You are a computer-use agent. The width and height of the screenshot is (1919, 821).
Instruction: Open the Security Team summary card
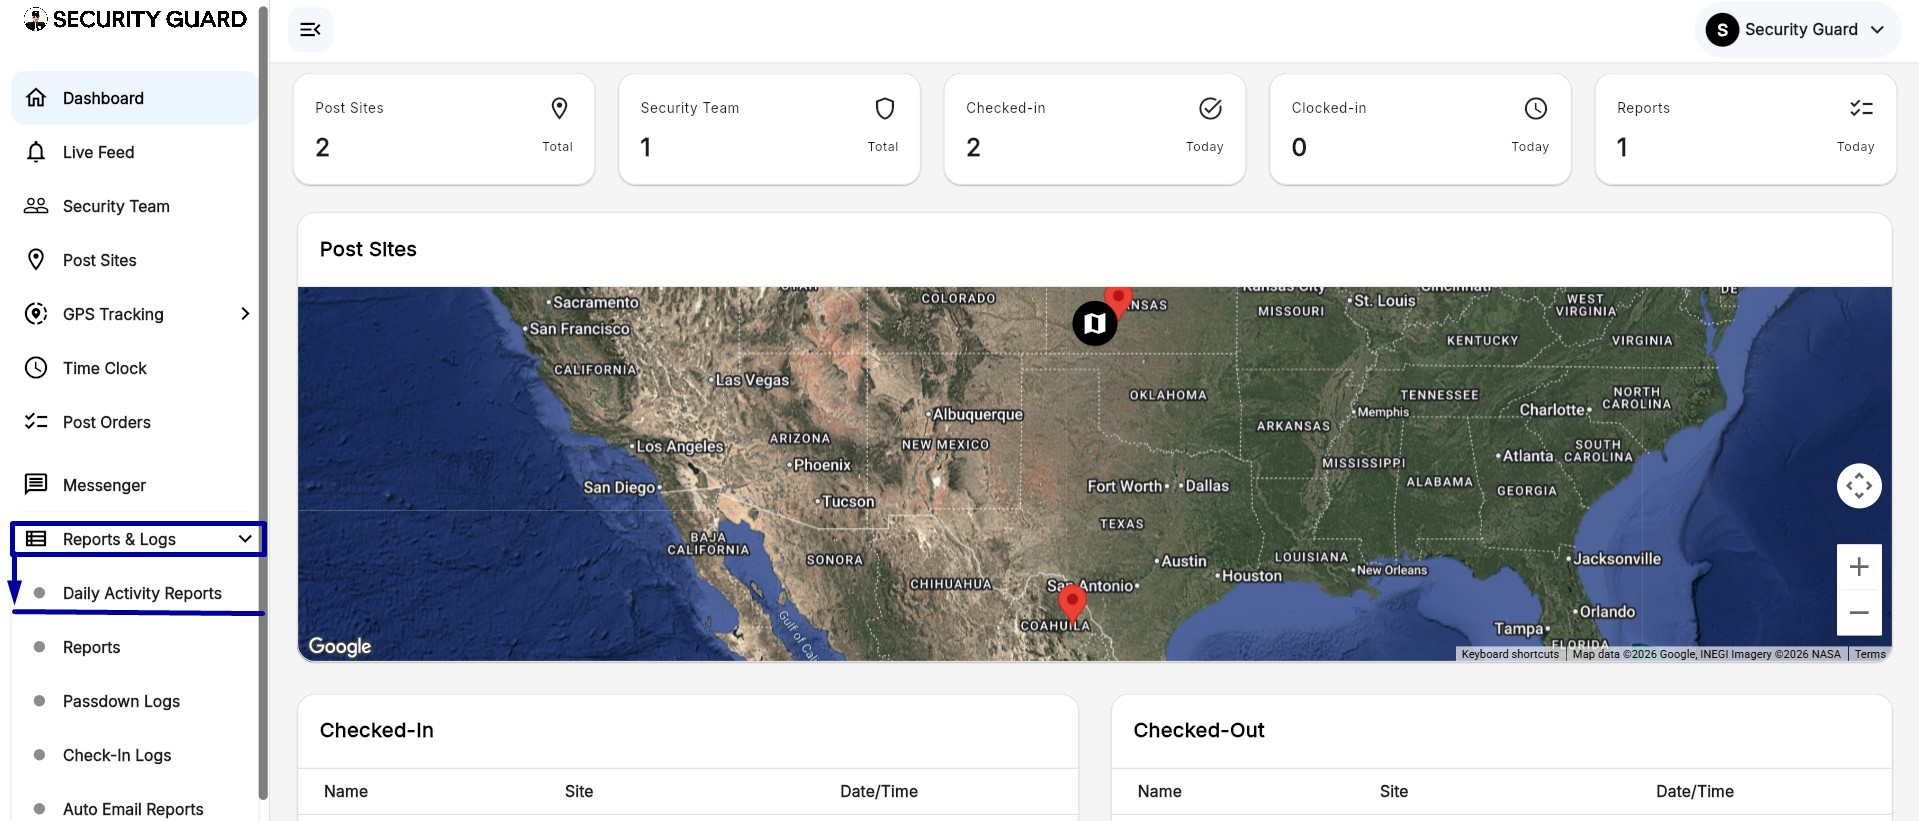pyautogui.click(x=769, y=129)
